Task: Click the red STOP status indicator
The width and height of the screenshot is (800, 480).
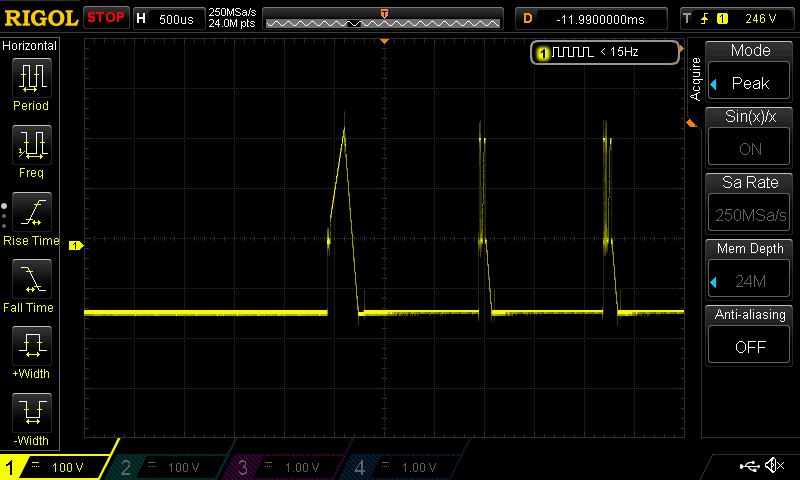Action: 106,18
